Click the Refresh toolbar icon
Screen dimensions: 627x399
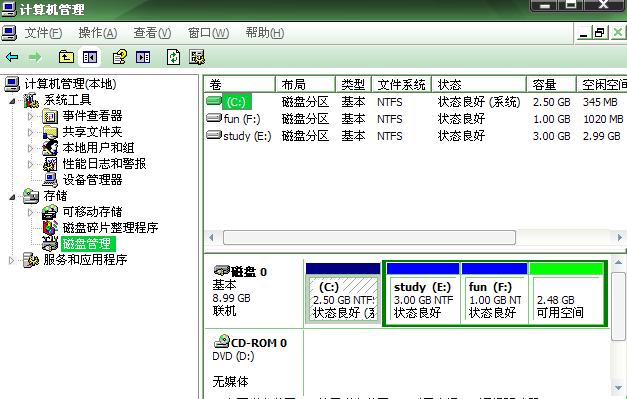point(173,57)
